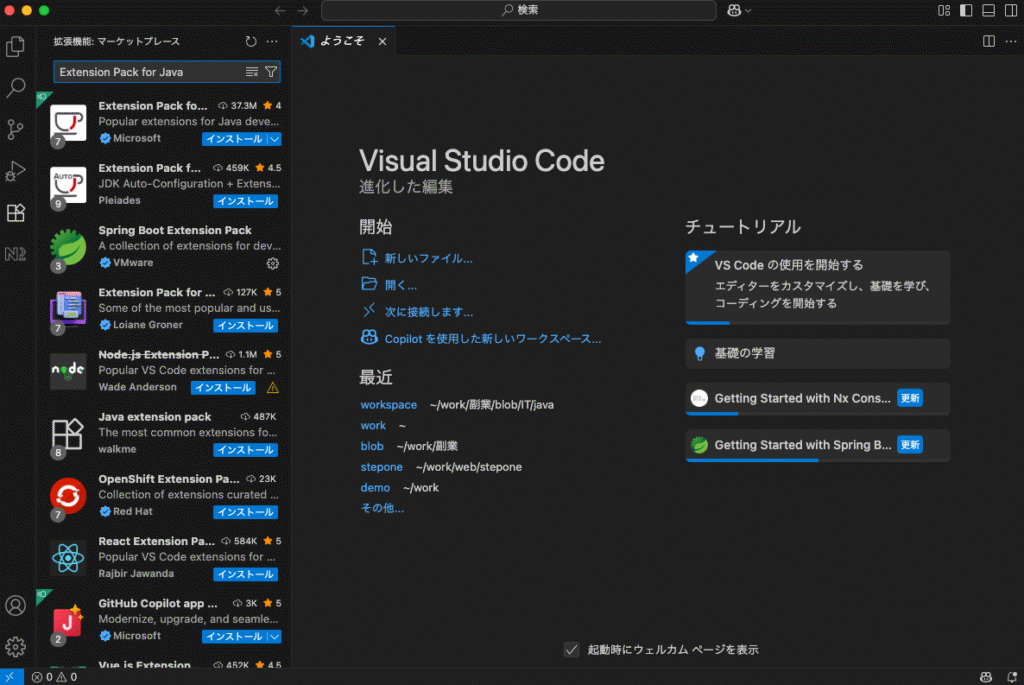Click the warning icon on Node.js Extension Pack

(x=272, y=388)
